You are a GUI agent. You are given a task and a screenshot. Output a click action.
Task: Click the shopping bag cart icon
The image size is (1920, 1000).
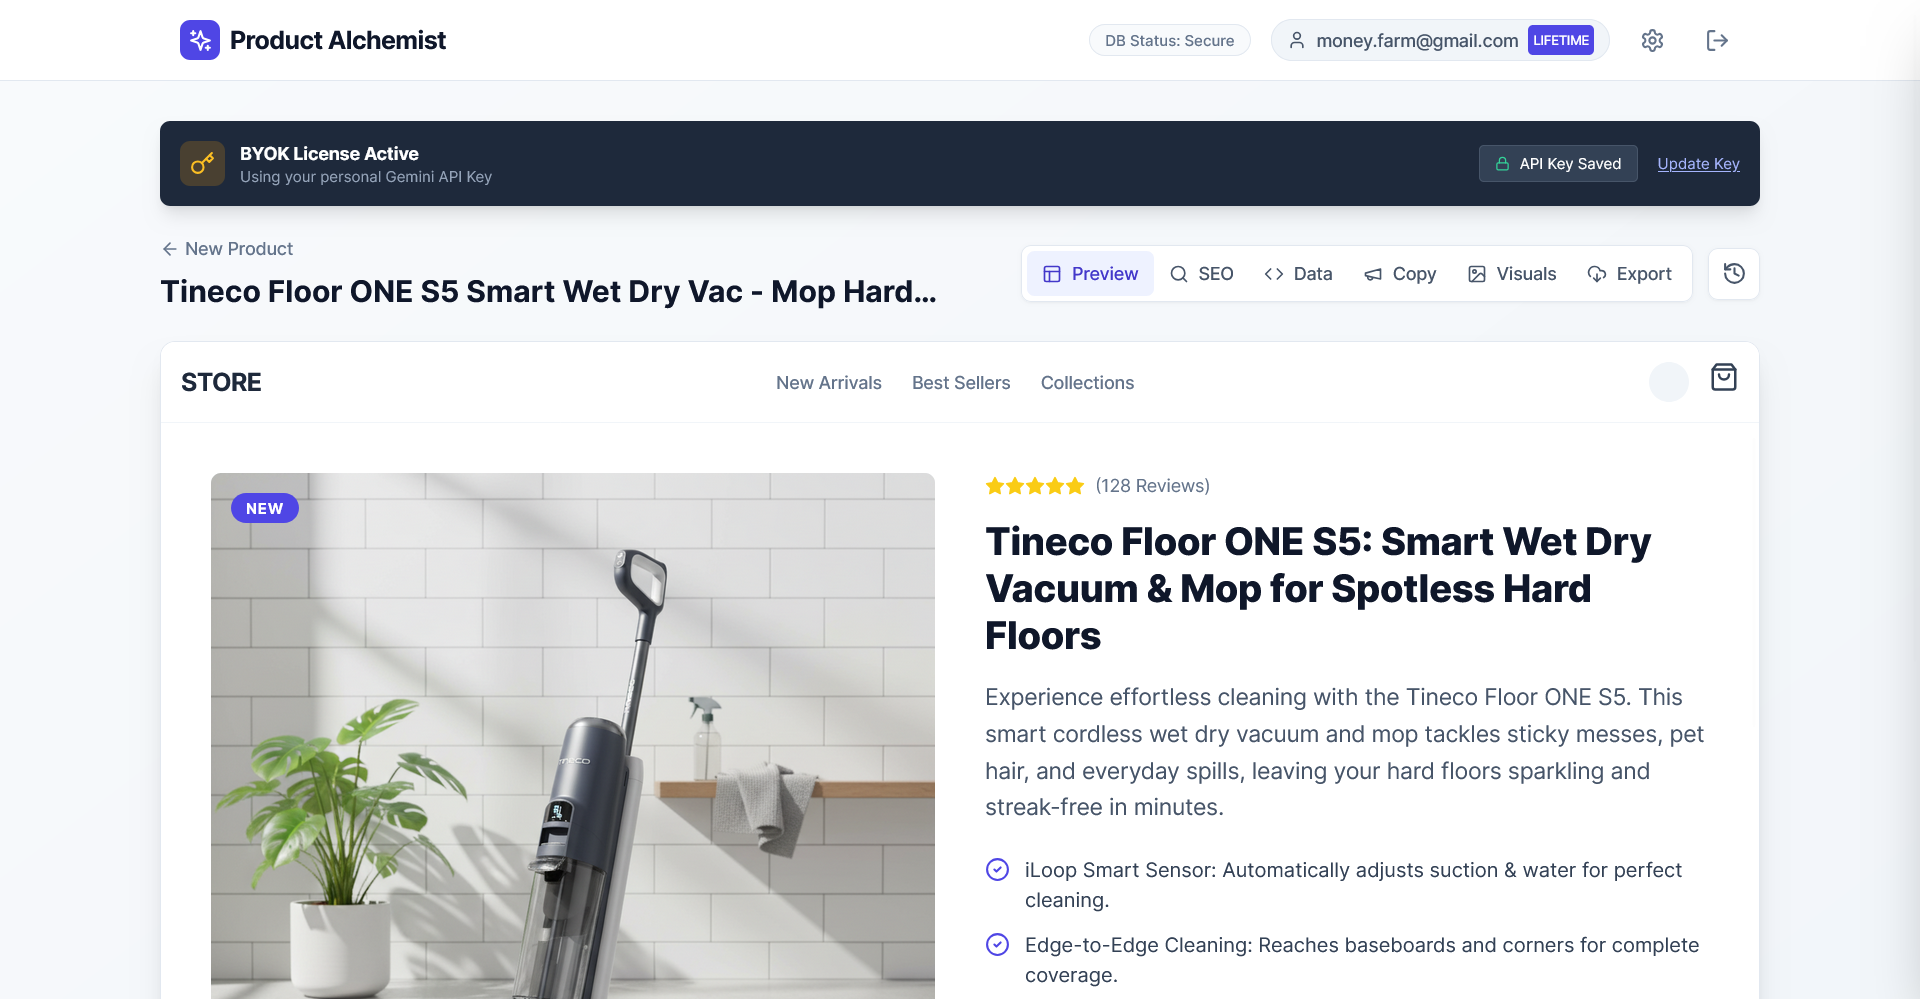pyautogui.click(x=1724, y=378)
